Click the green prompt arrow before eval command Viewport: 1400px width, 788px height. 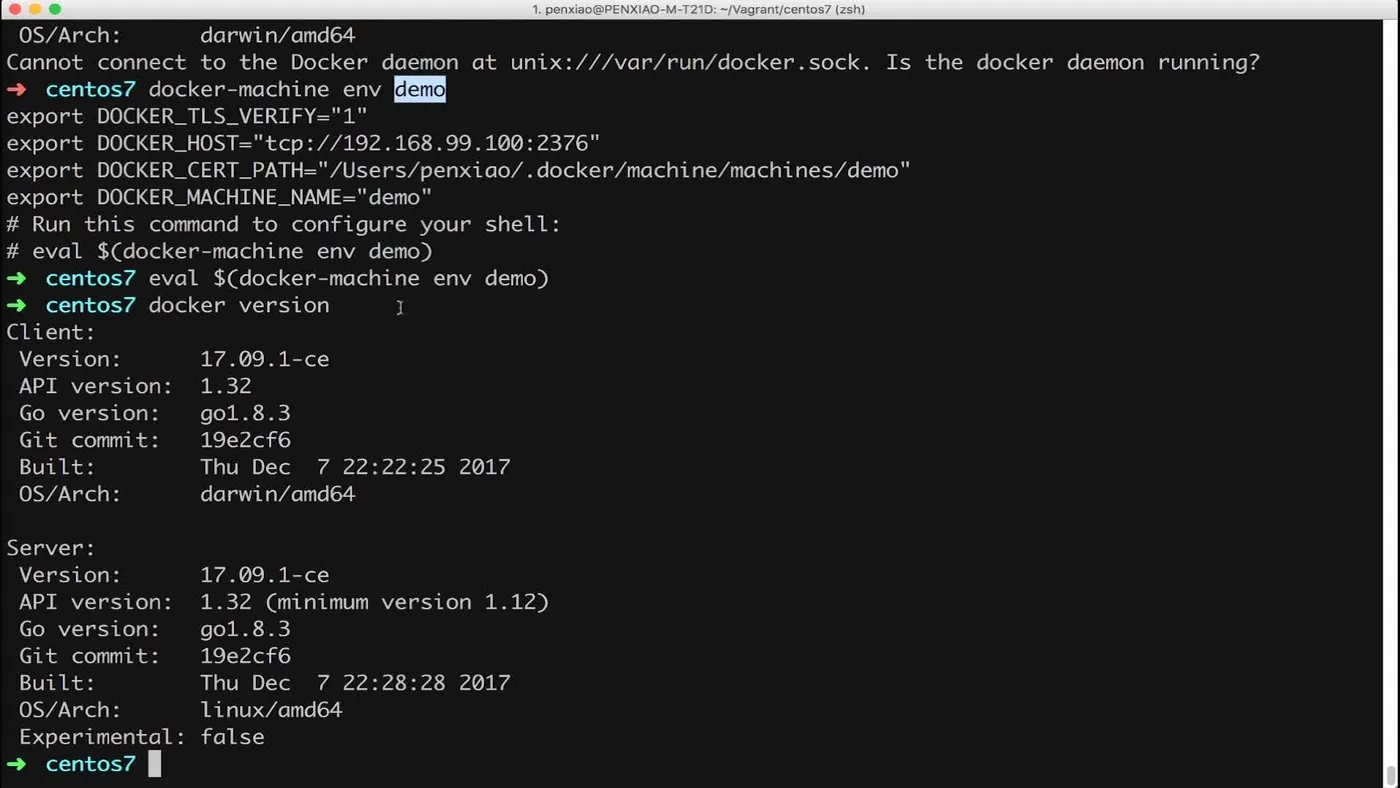[x=16, y=278]
